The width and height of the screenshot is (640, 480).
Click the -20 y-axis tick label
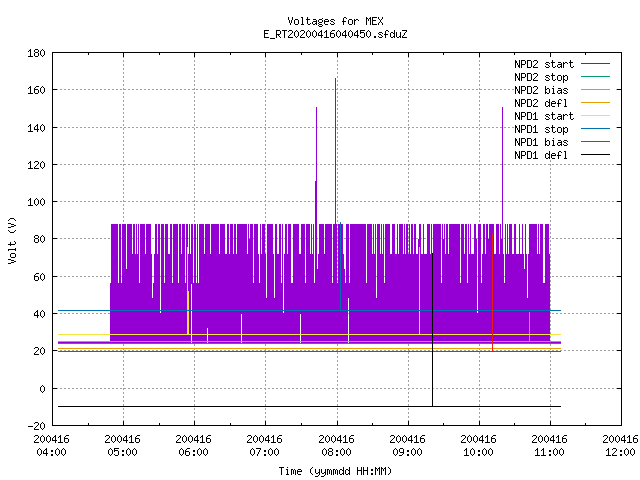(x=36, y=426)
